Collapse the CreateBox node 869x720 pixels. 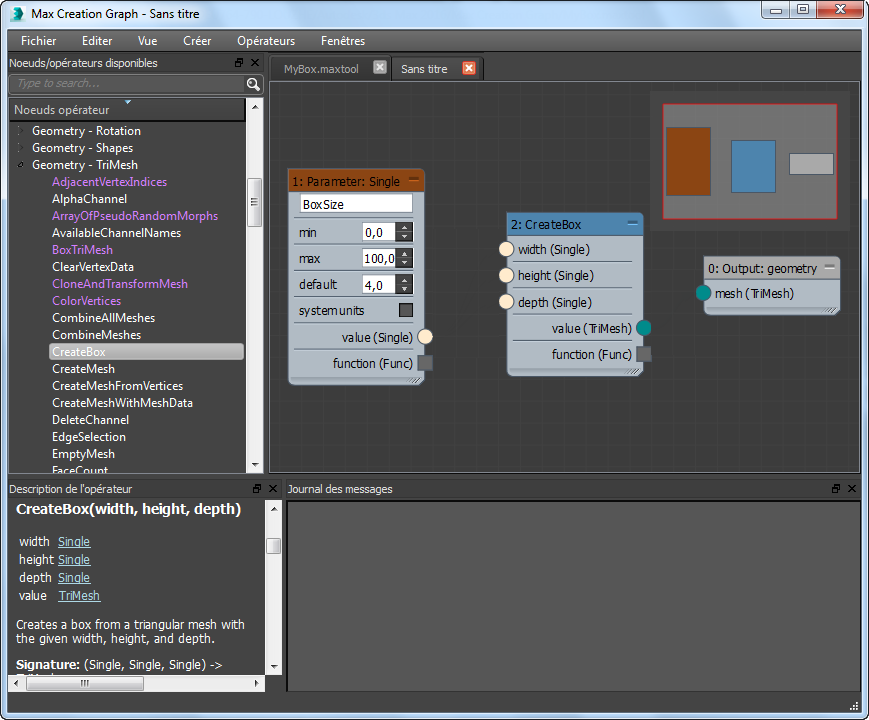pyautogui.click(x=632, y=224)
